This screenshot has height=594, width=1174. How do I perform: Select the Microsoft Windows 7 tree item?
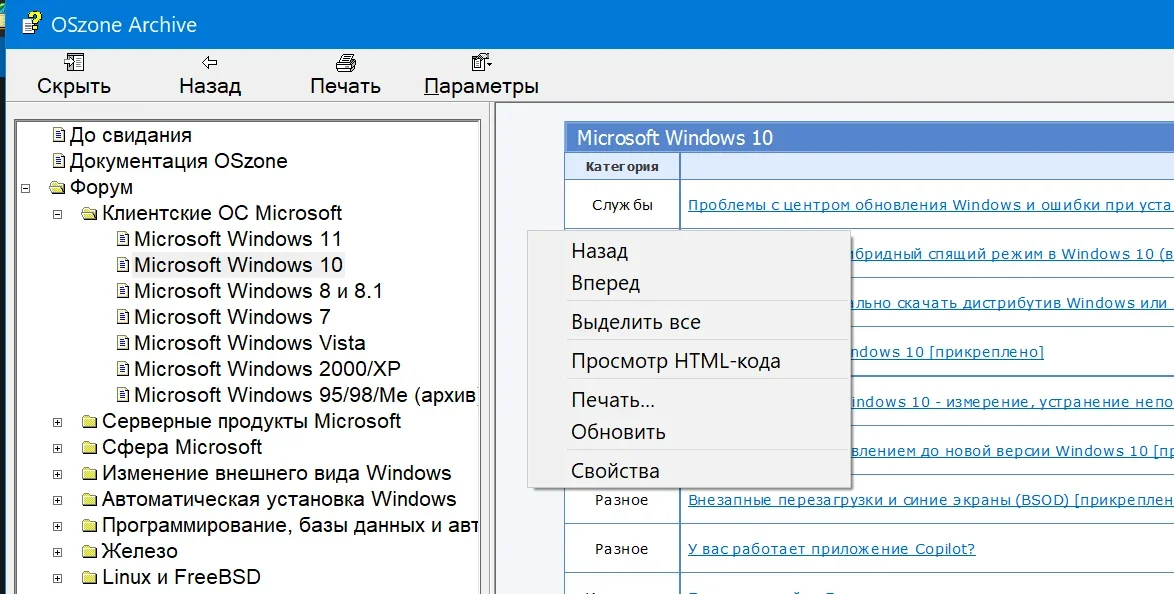click(236, 316)
